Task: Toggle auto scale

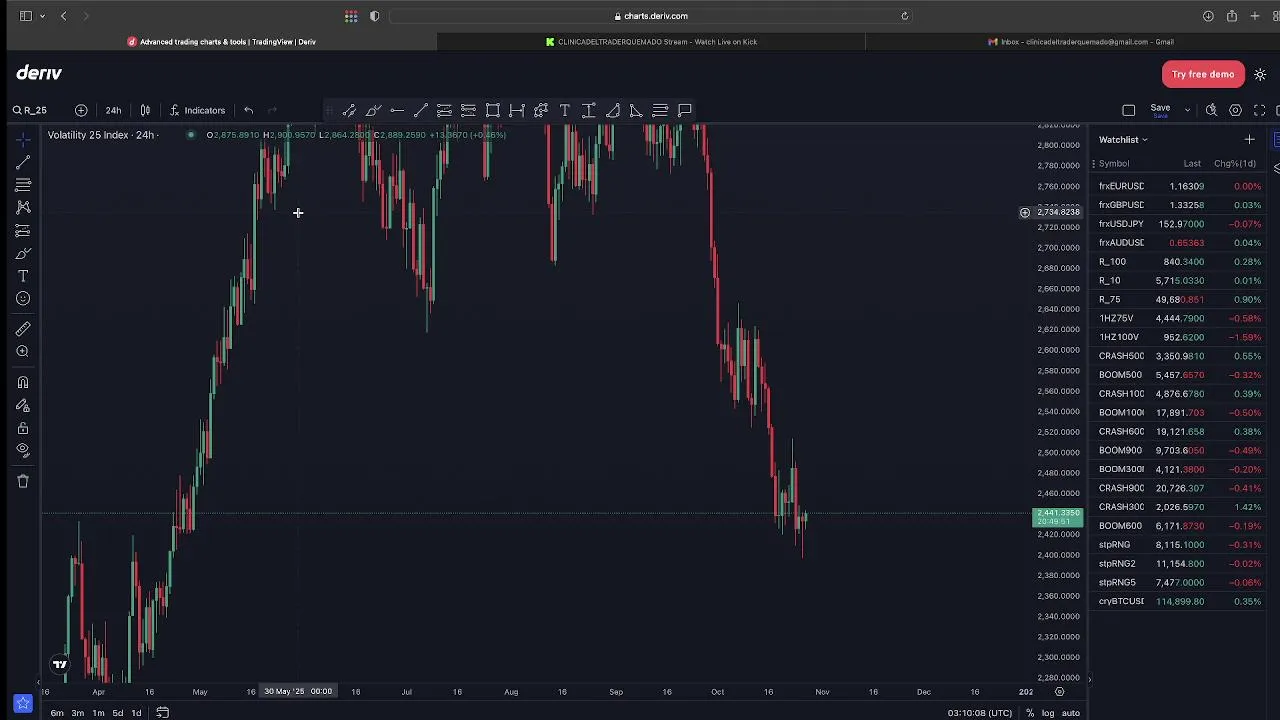Action: point(1070,713)
